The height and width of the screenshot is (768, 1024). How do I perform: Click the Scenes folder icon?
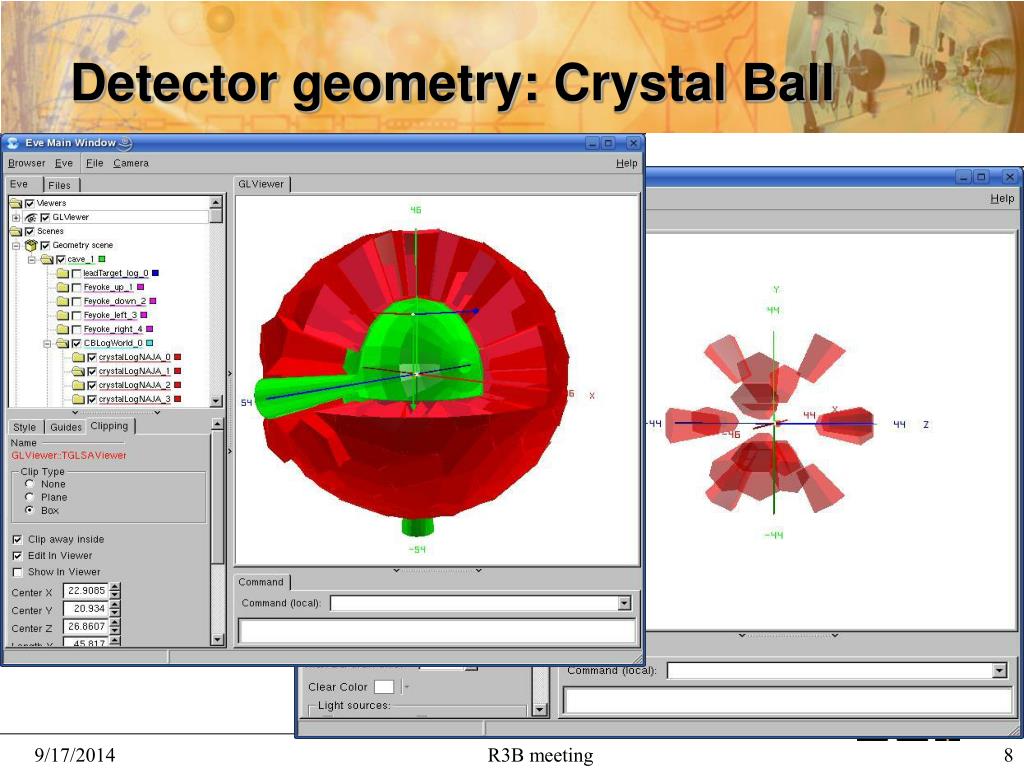click(15, 231)
